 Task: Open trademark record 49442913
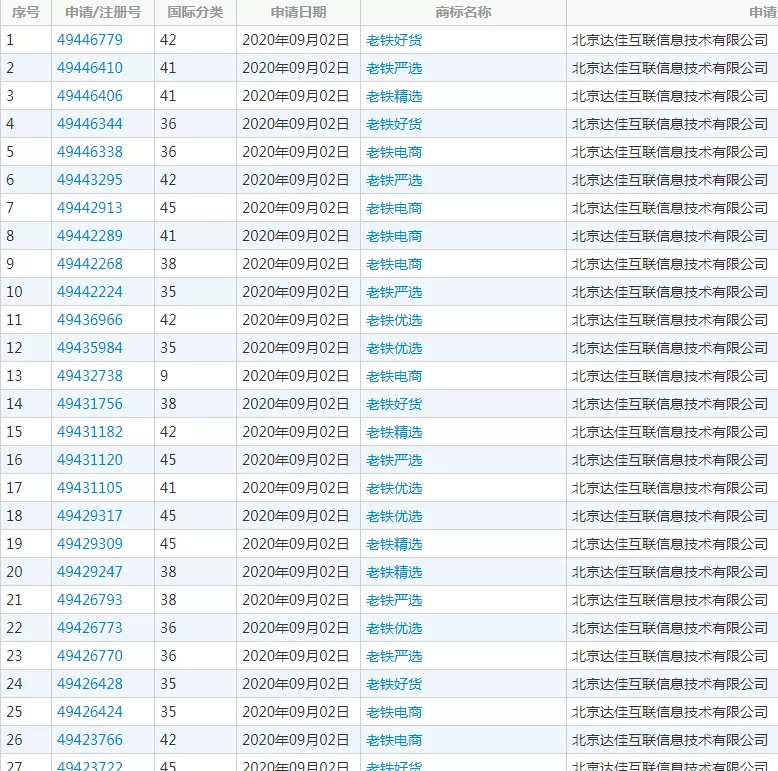pos(90,208)
